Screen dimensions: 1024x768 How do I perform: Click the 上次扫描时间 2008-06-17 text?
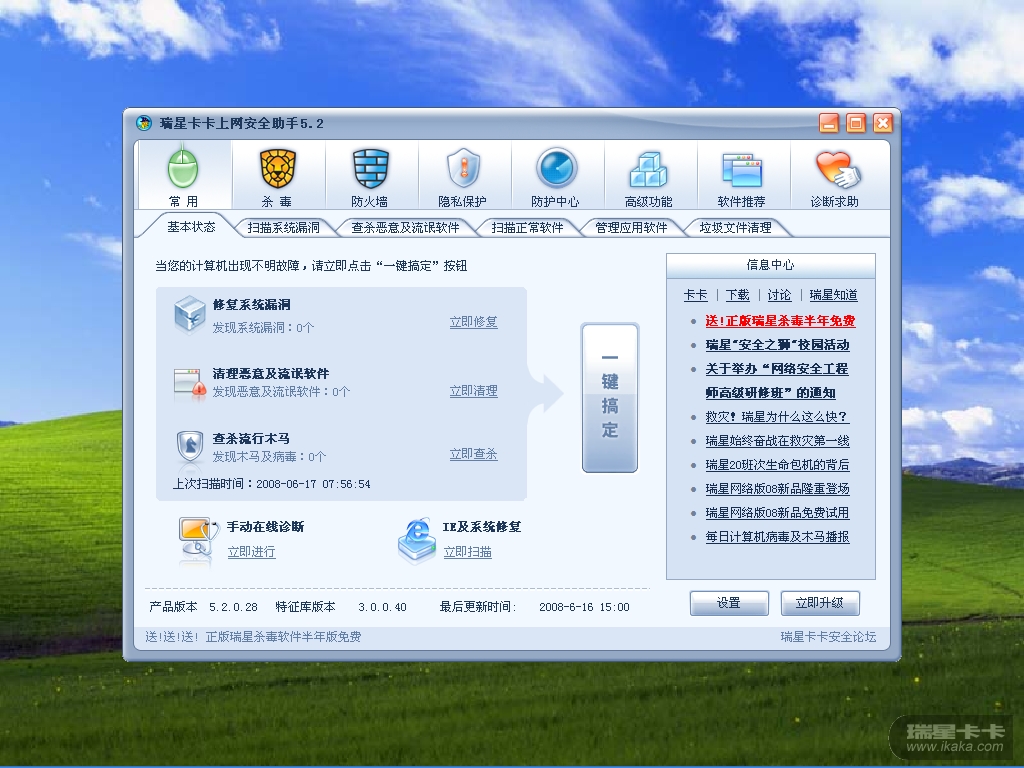[272, 484]
